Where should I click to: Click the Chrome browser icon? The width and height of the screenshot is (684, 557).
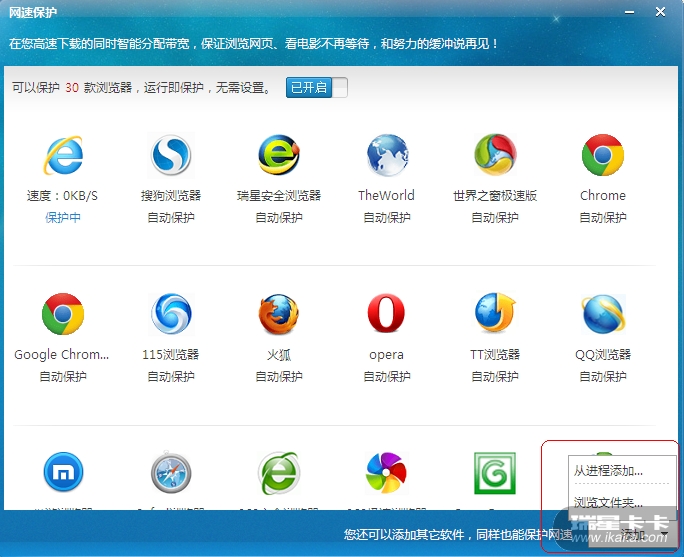pos(603,155)
